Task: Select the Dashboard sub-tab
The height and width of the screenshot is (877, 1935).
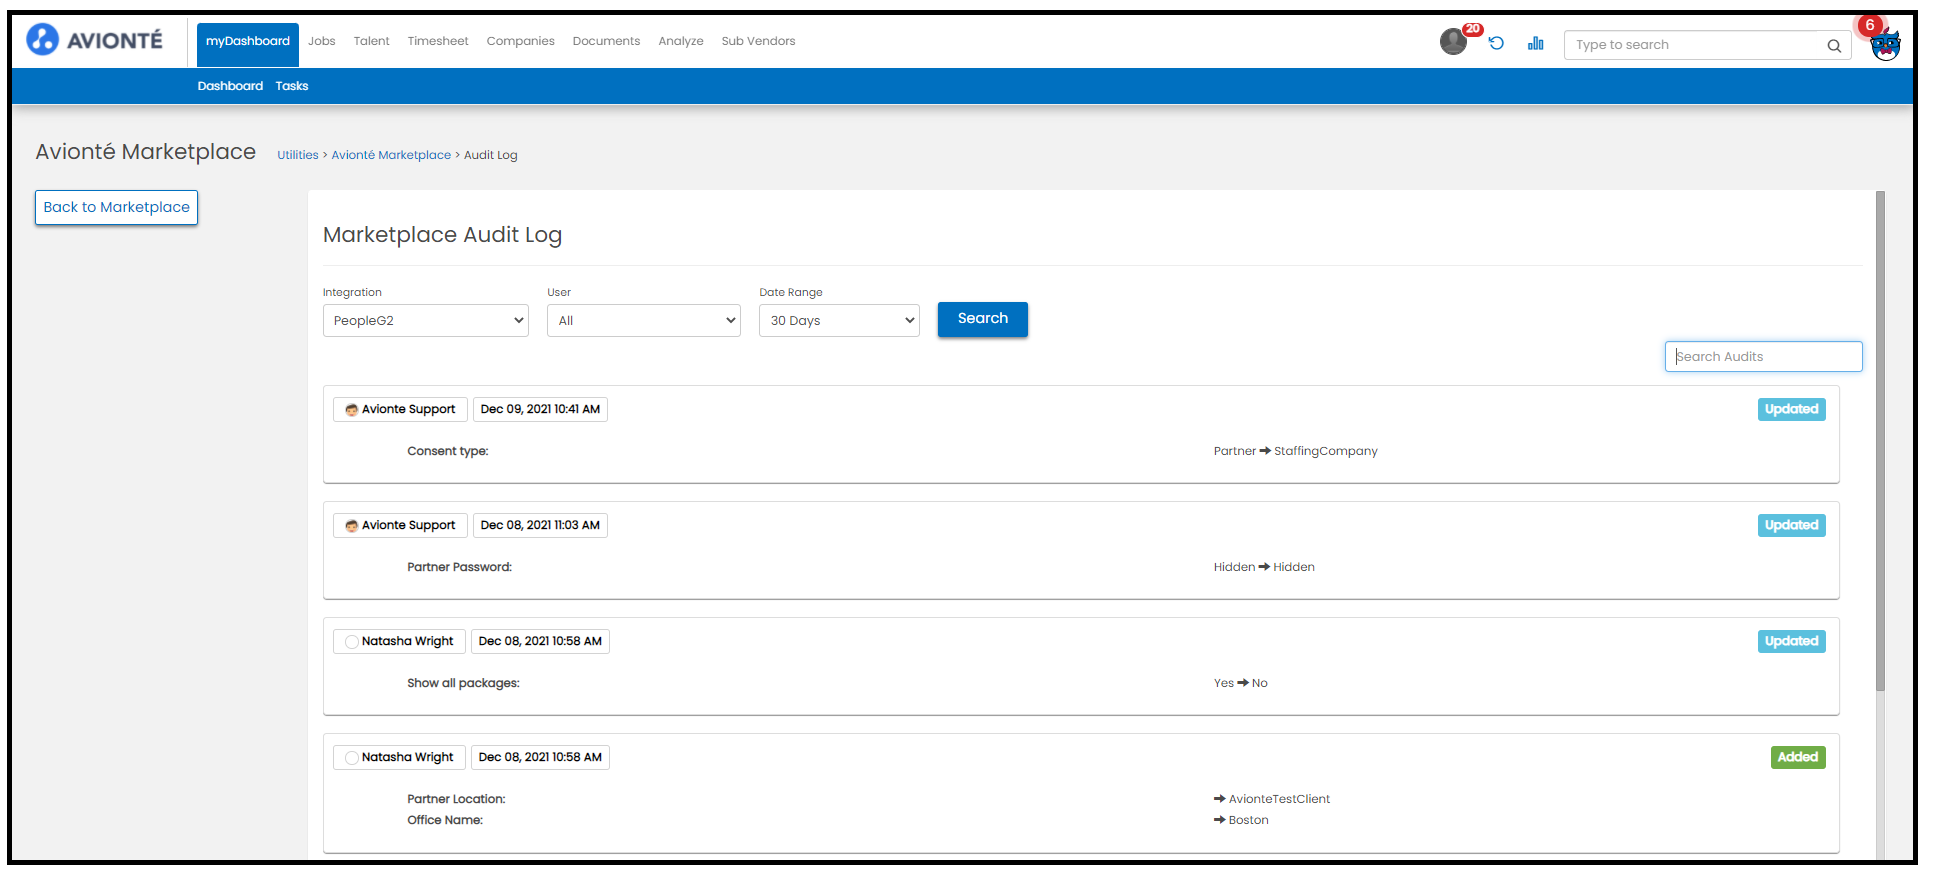Action: 230,86
